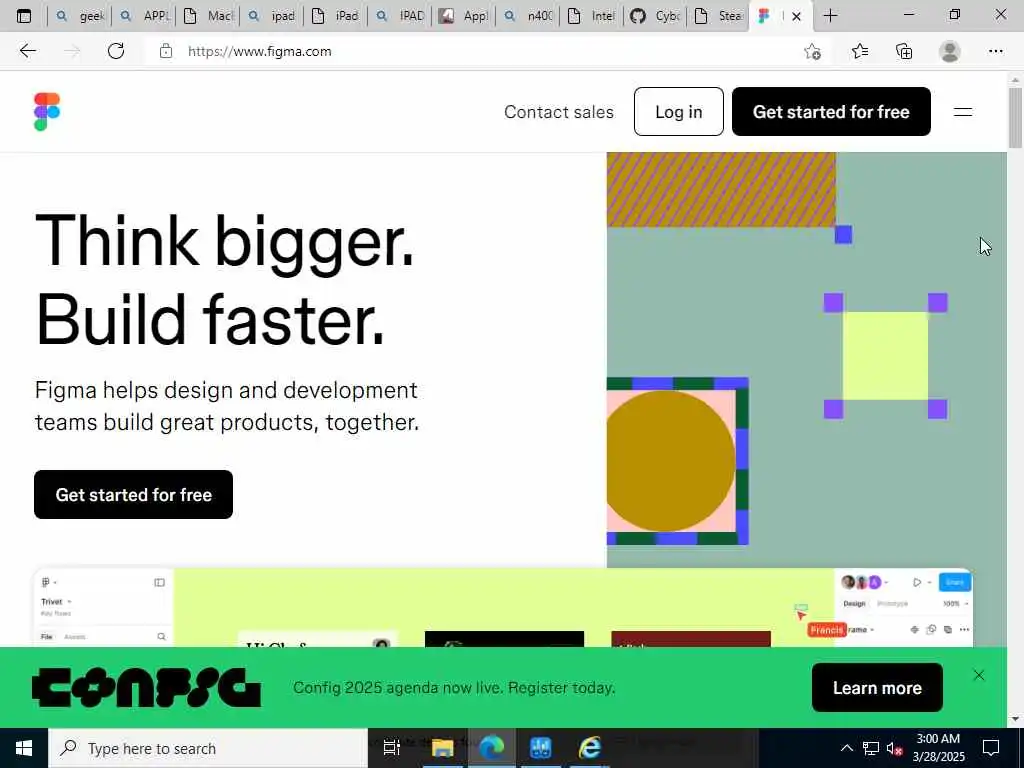The width and height of the screenshot is (1024, 768).
Task: Add this page to favorites with the star-plus icon
Action: click(812, 52)
